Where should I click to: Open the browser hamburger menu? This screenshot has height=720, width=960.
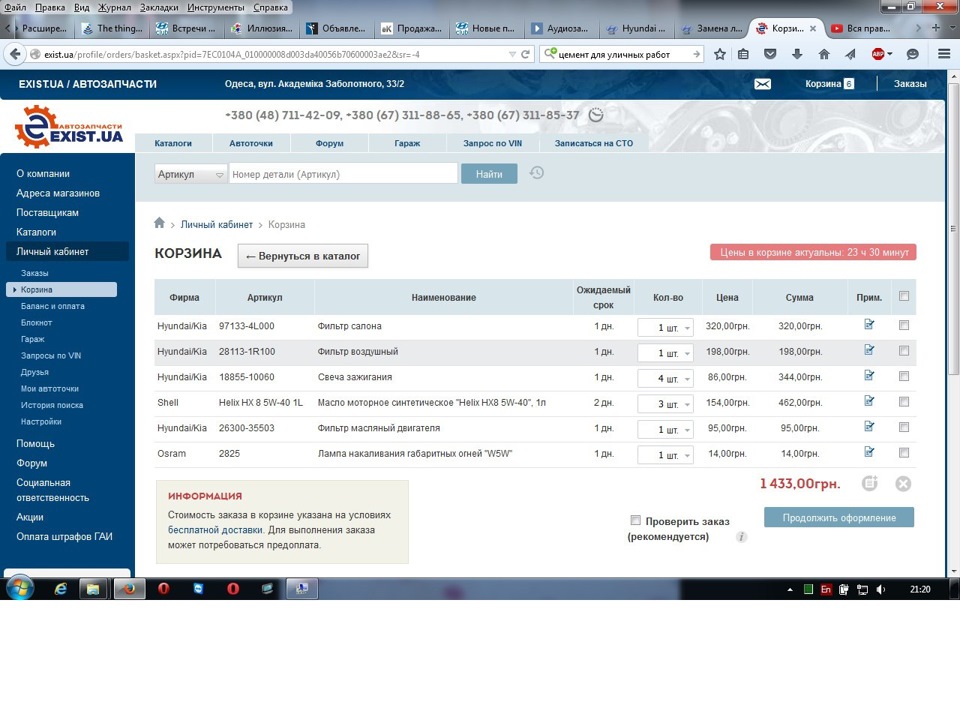(944, 54)
